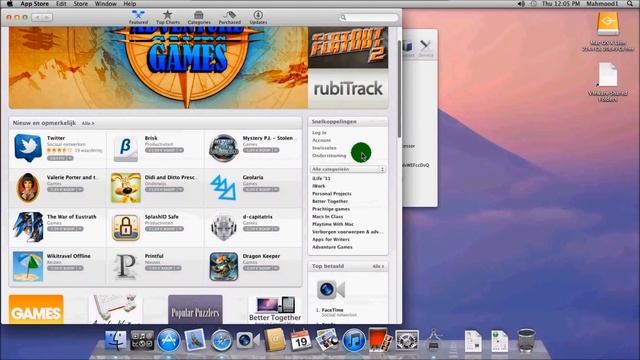
Task: Open the Better Together tile
Action: tap(275, 309)
